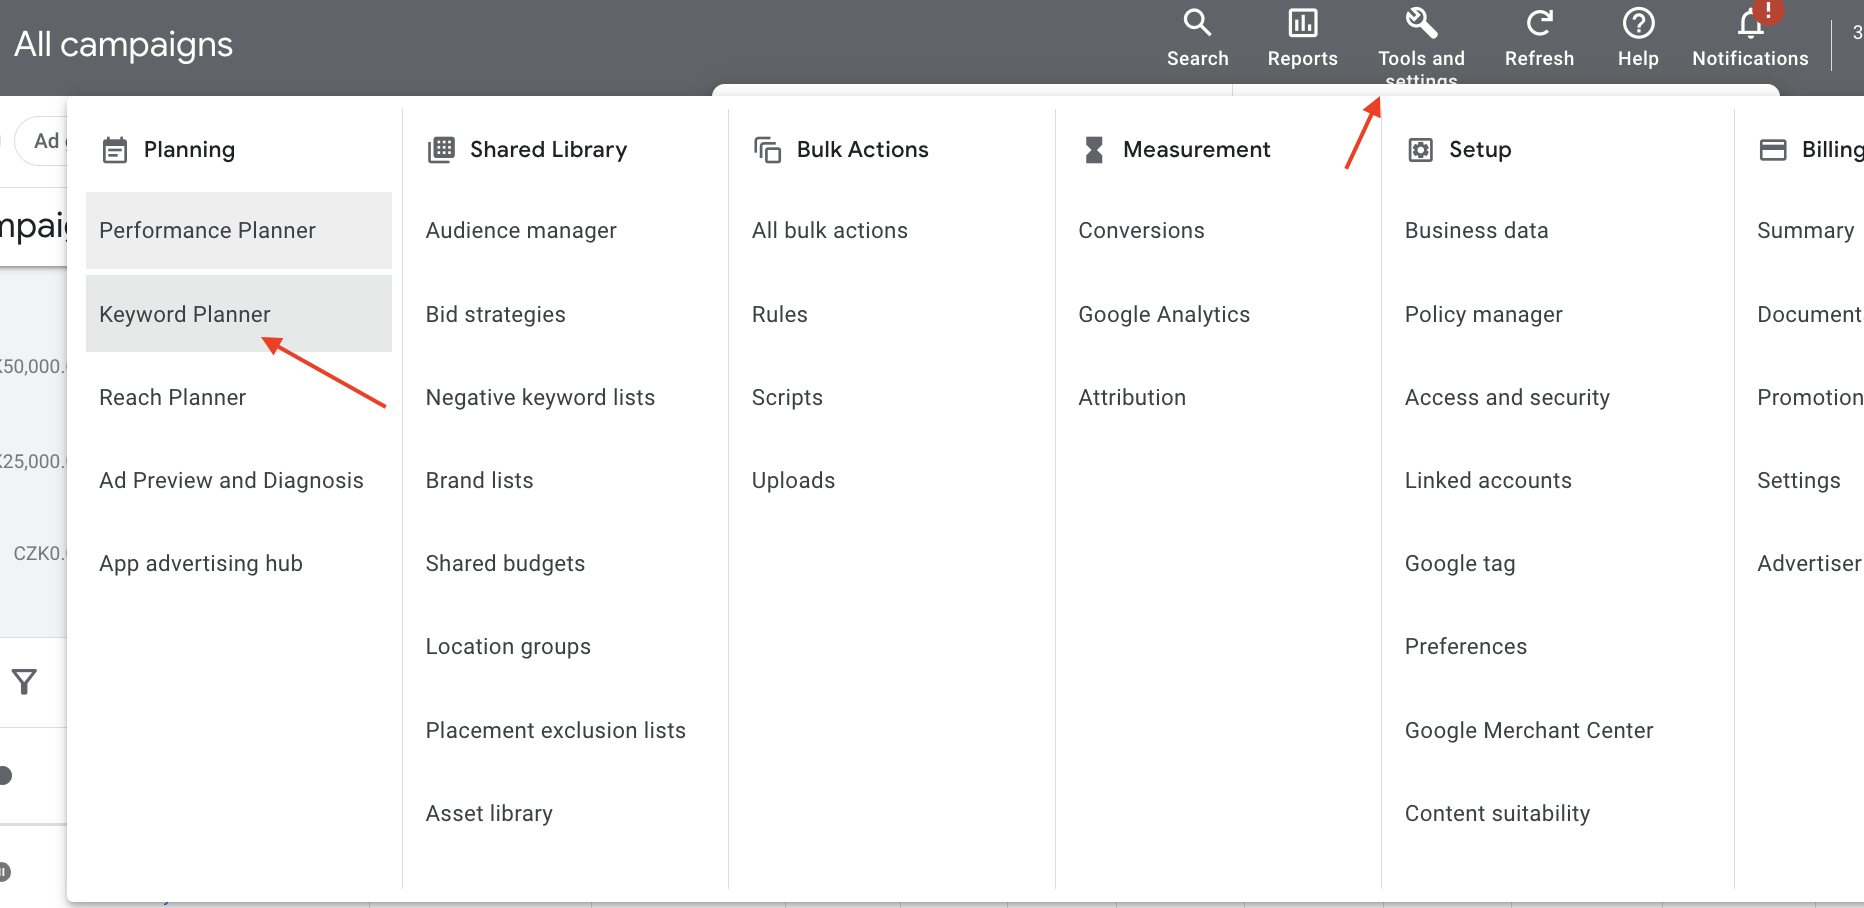The width and height of the screenshot is (1864, 908).
Task: Open Business data
Action: [x=1476, y=231]
